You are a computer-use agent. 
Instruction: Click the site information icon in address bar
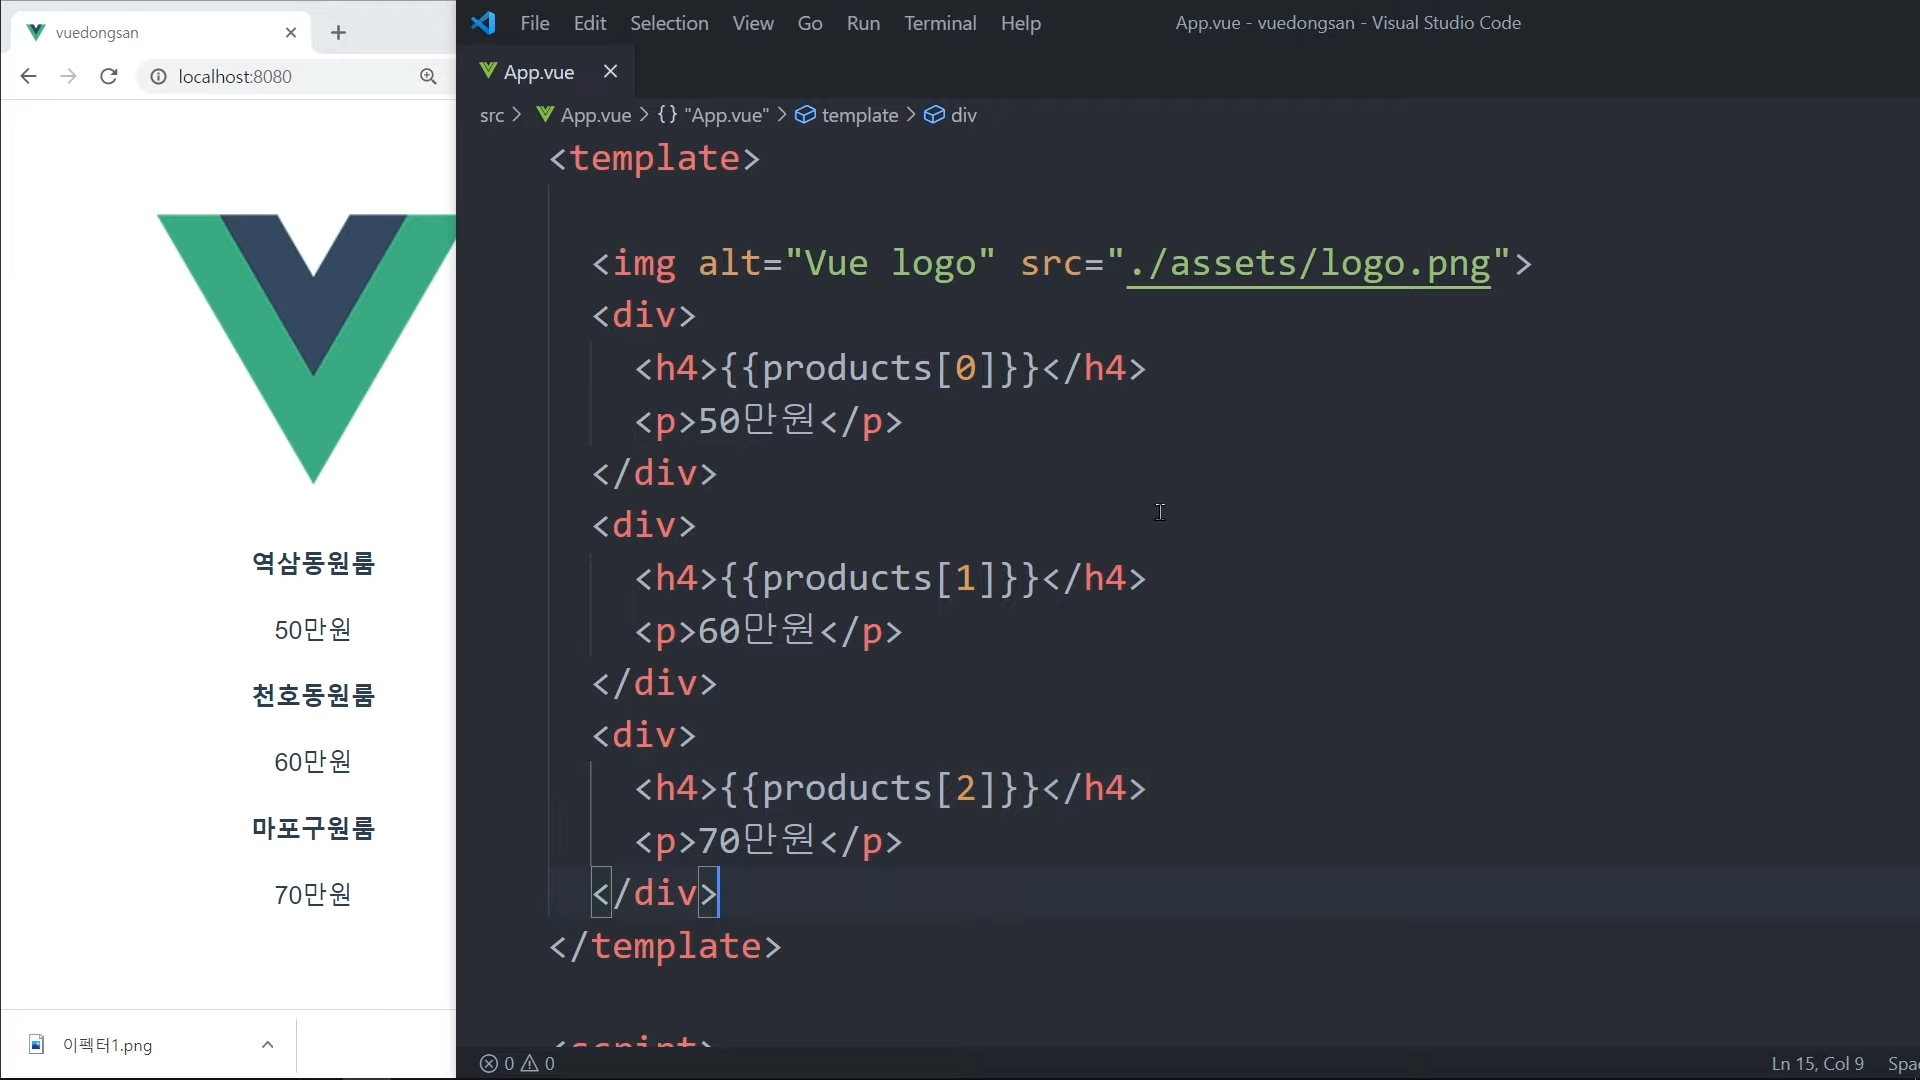click(158, 76)
